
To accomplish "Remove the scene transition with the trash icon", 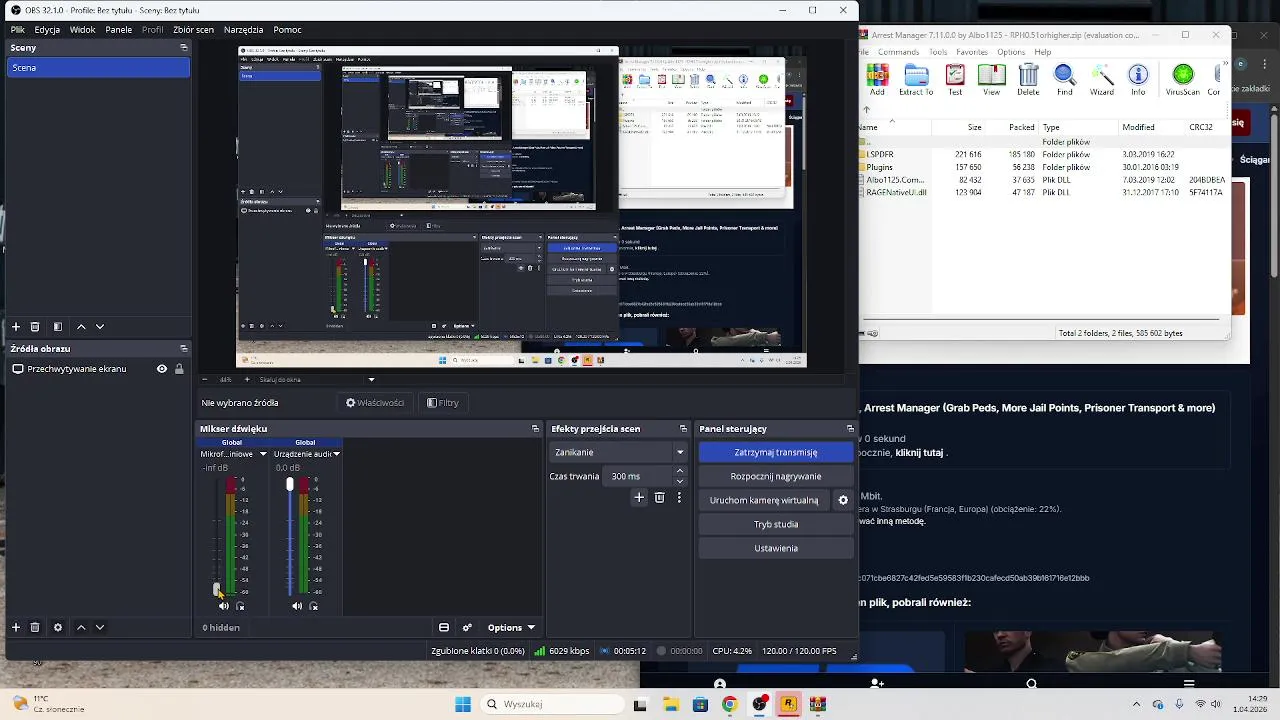I will point(659,498).
